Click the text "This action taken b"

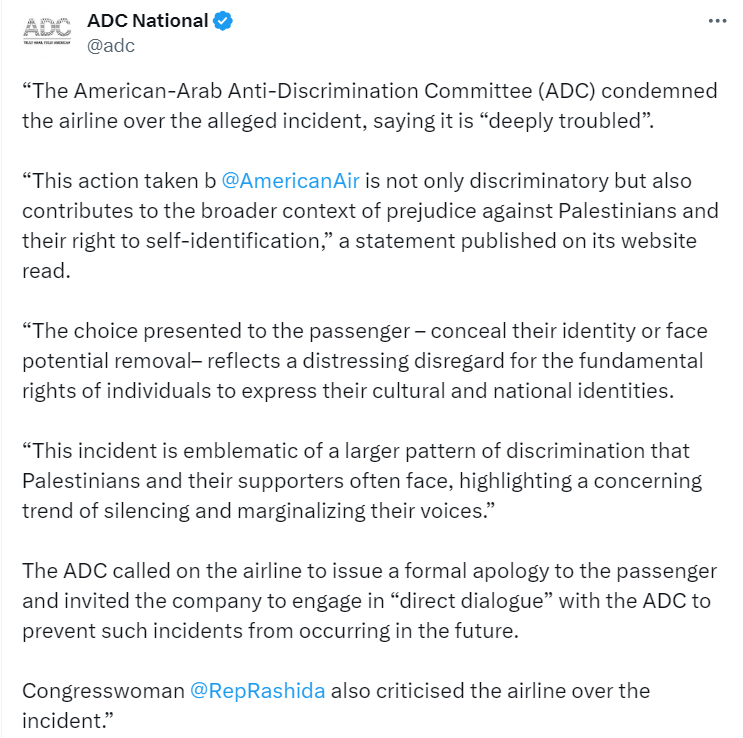click(119, 181)
